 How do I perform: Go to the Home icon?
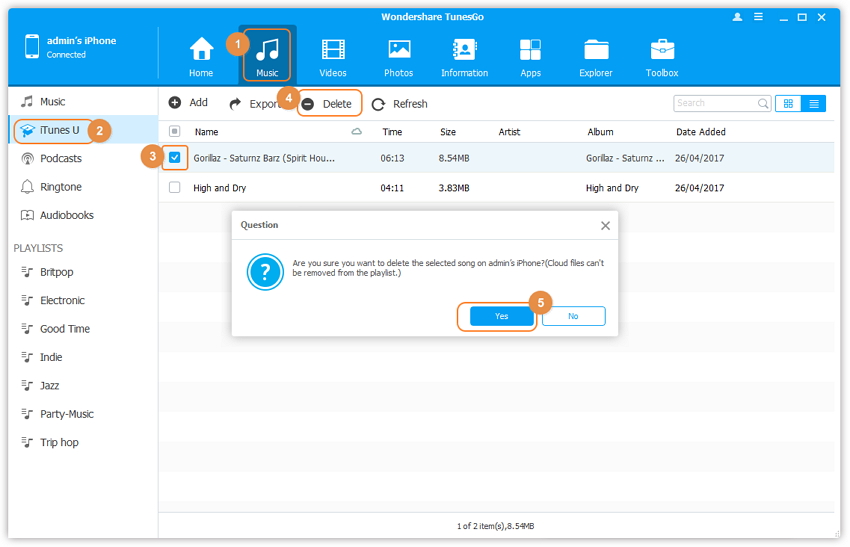(201, 50)
